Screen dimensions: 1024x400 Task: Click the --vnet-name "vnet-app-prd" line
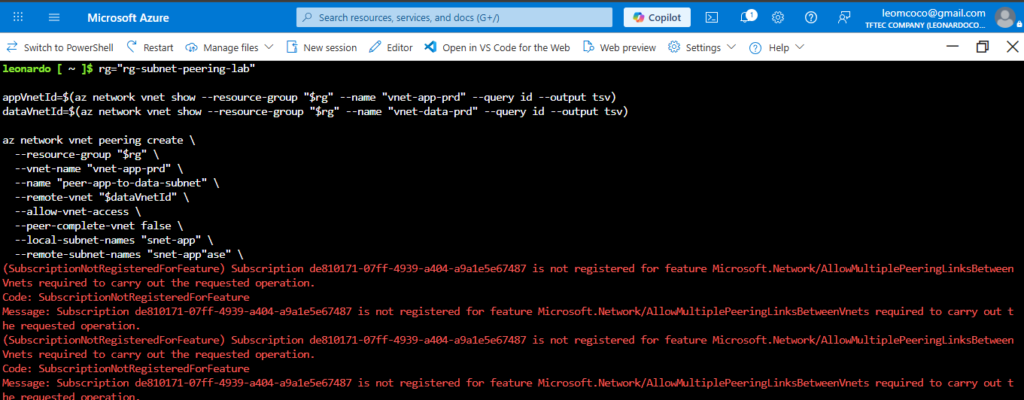point(99,169)
